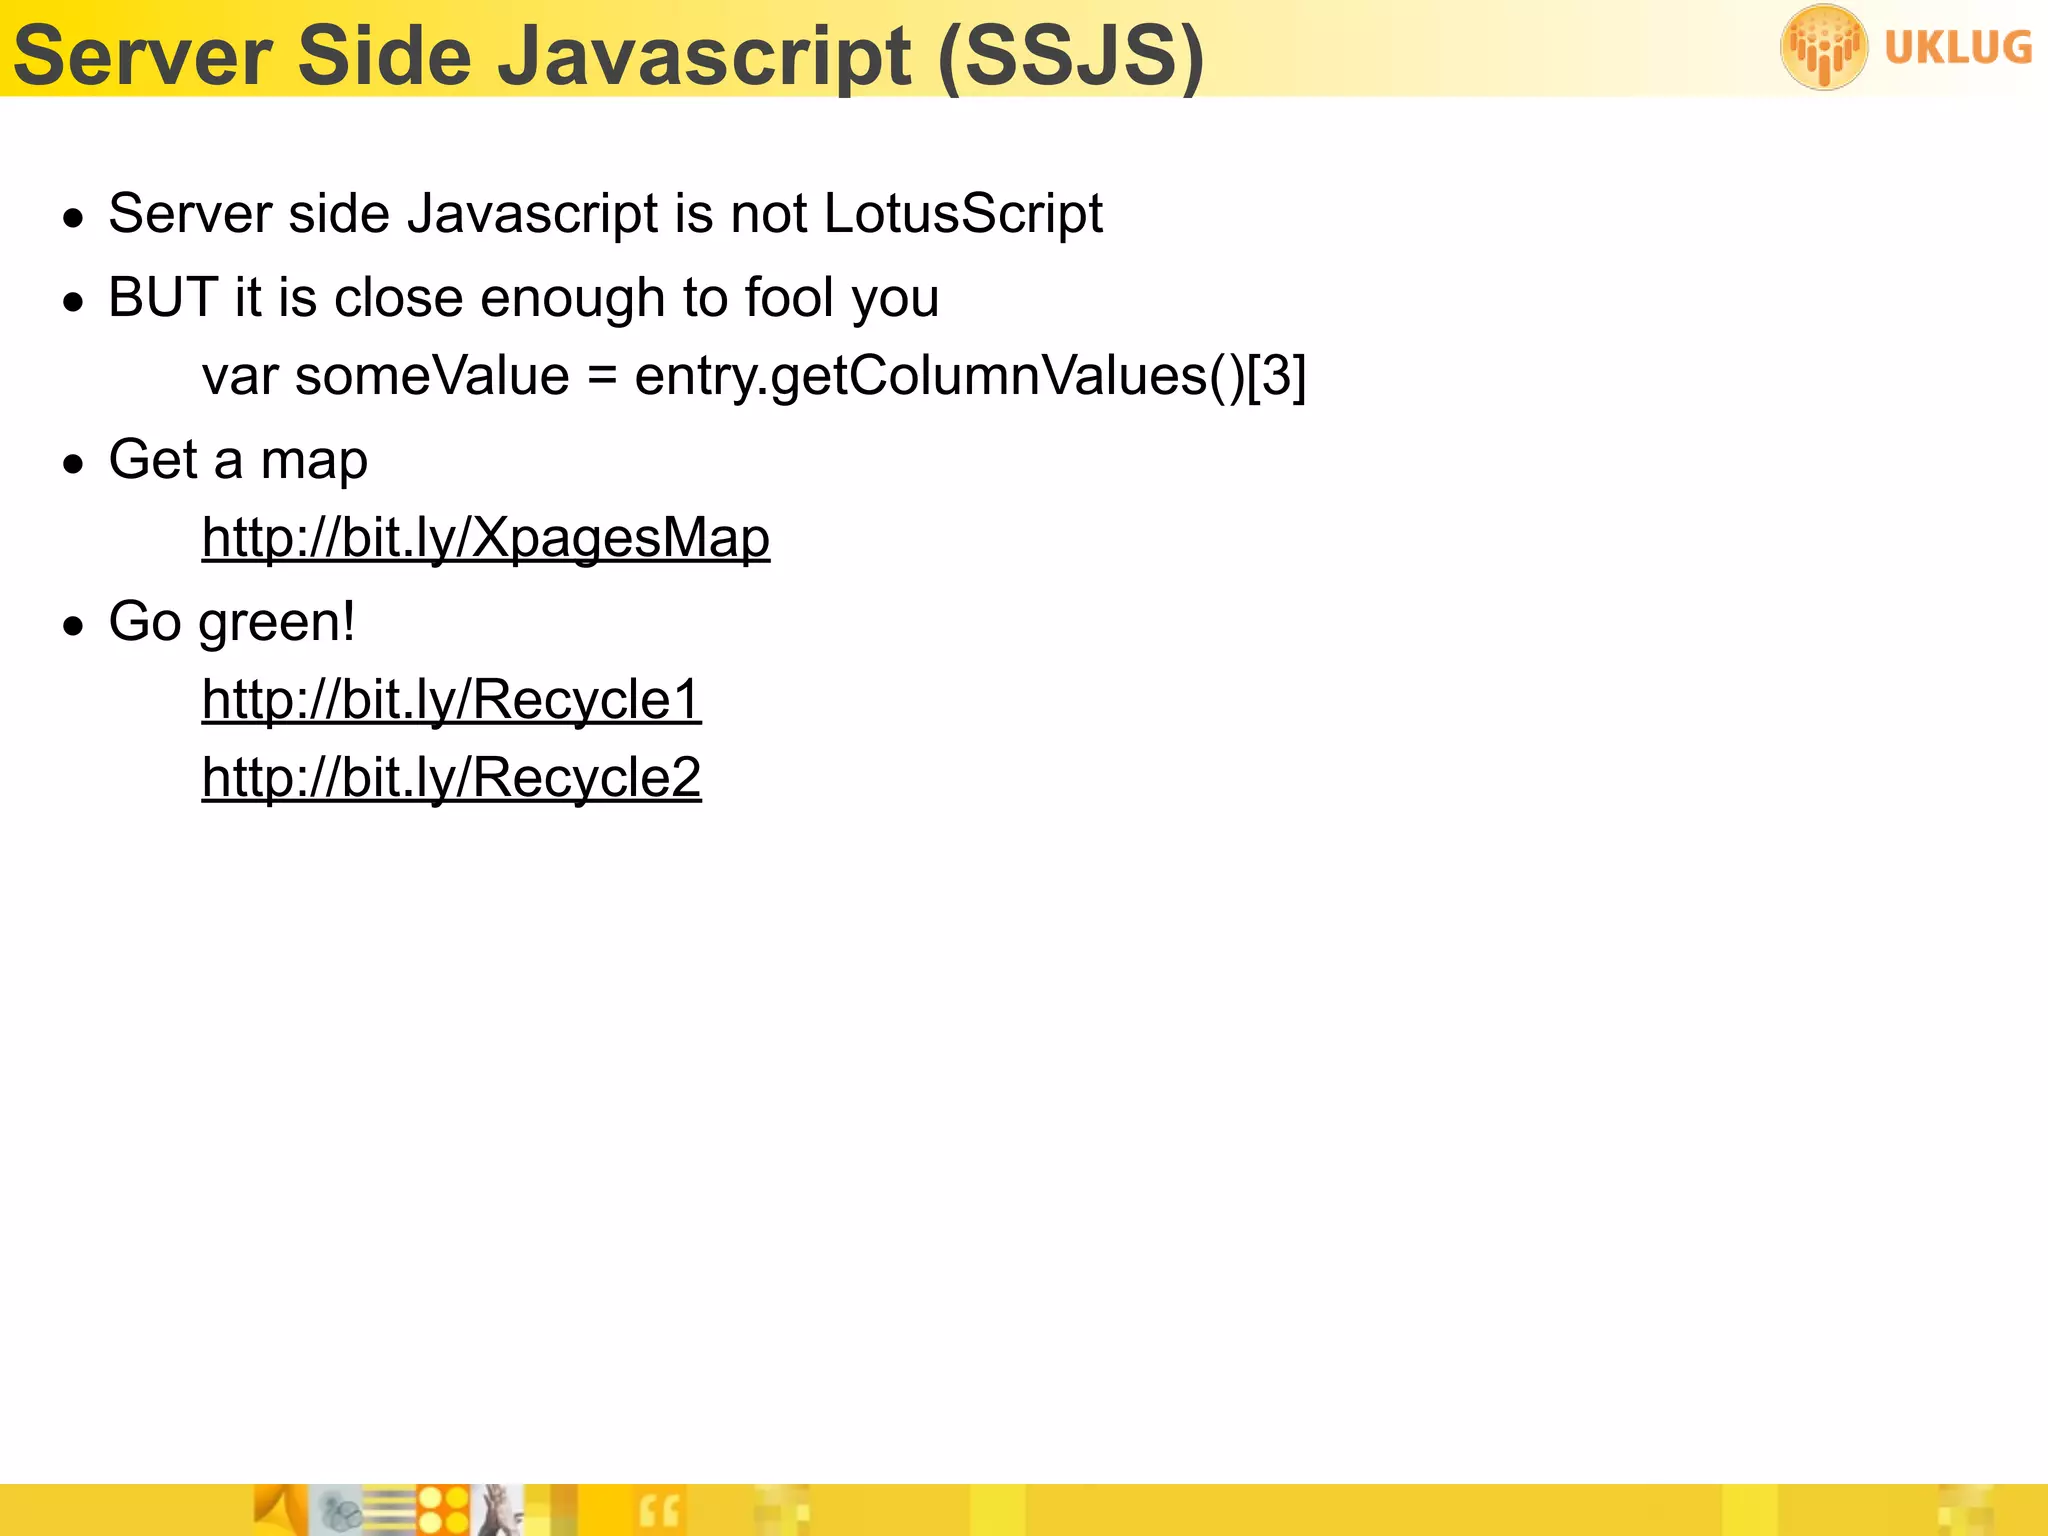Click the code line 'var someValue = entry.getColumnValues()[3]'
The image size is (2048, 1536).
pyautogui.click(x=754, y=376)
